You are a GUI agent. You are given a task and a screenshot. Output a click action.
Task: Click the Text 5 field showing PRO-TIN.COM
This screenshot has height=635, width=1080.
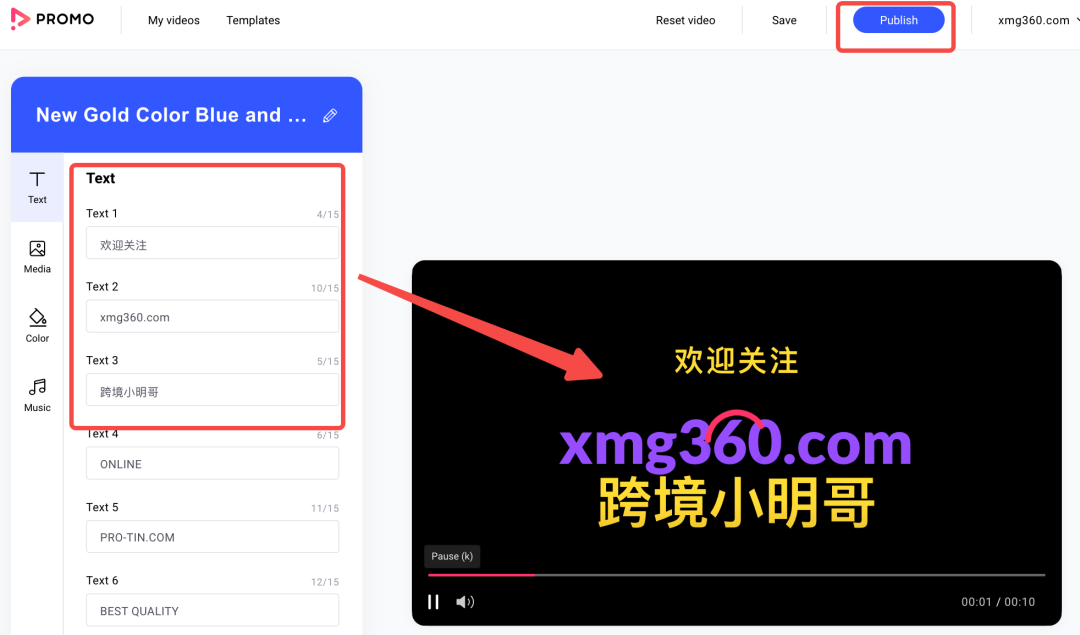[212, 537]
